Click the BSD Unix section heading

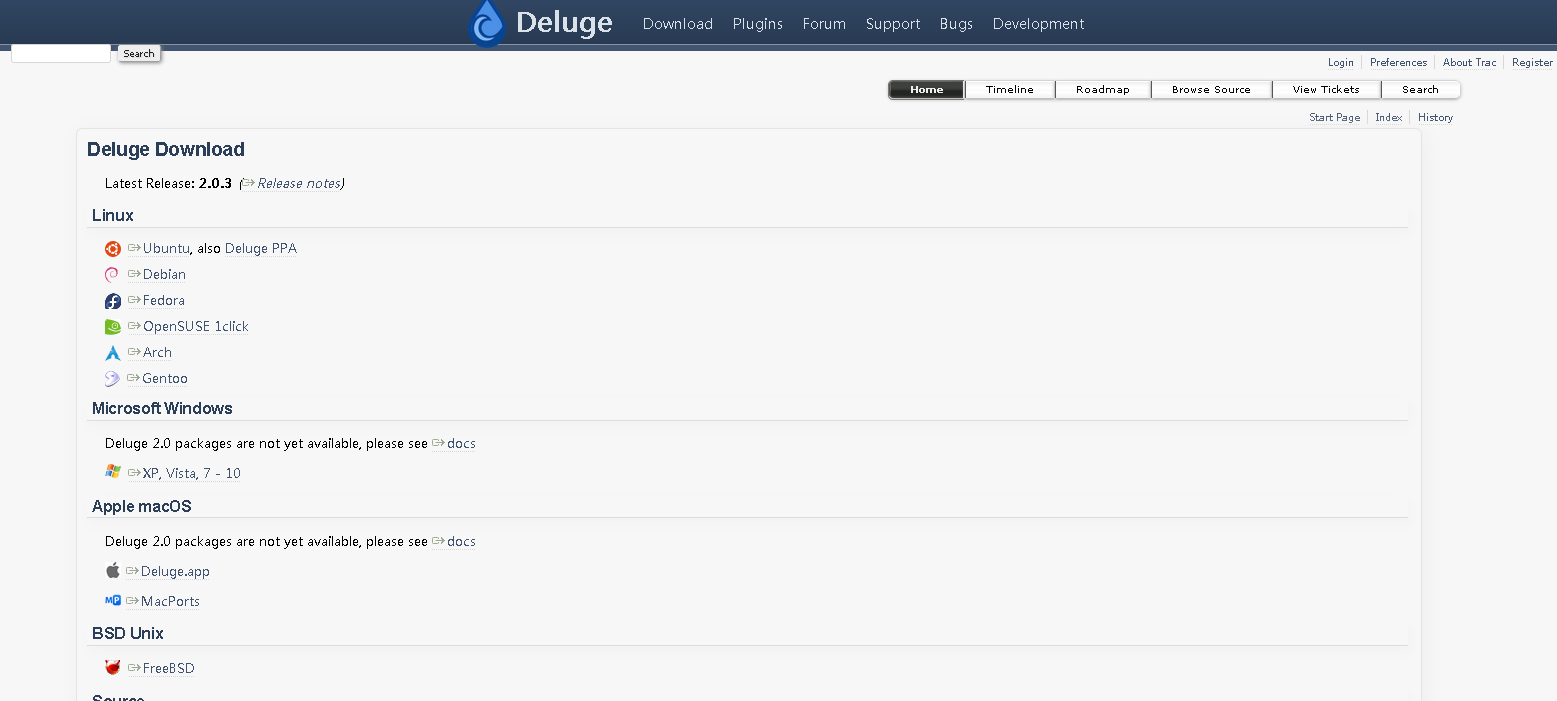click(128, 634)
